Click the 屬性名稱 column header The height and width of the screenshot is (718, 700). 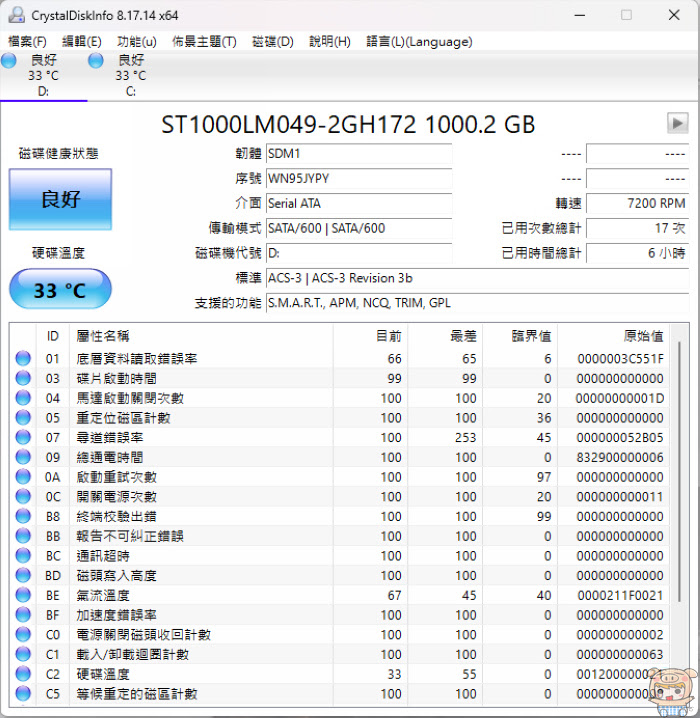(x=201, y=336)
